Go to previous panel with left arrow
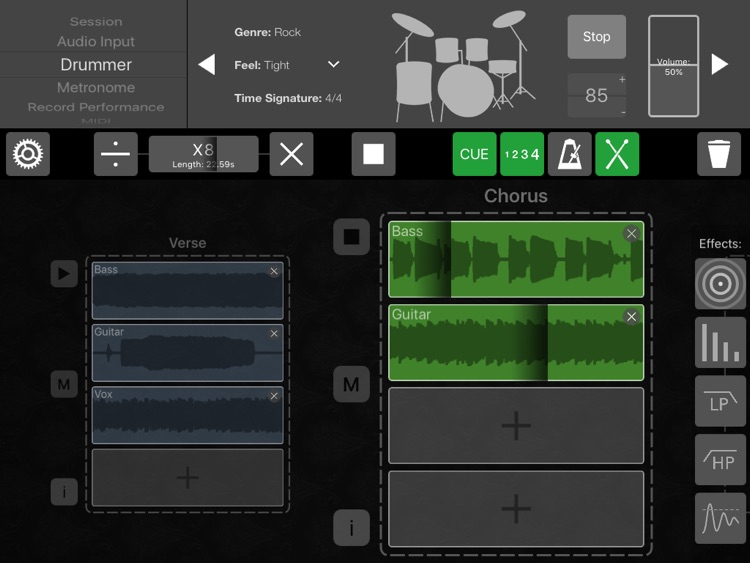Viewport: 750px width, 563px height. click(207, 65)
